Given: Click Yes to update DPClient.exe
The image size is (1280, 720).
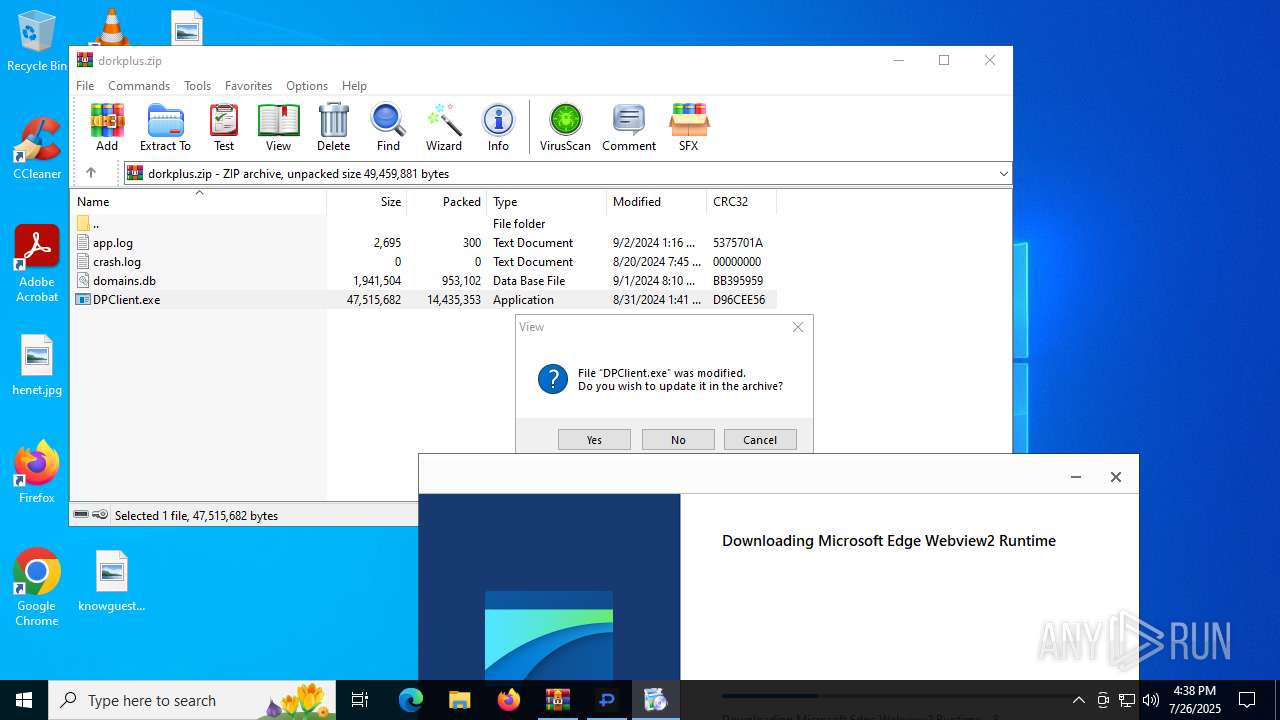Looking at the screenshot, I should coord(594,440).
